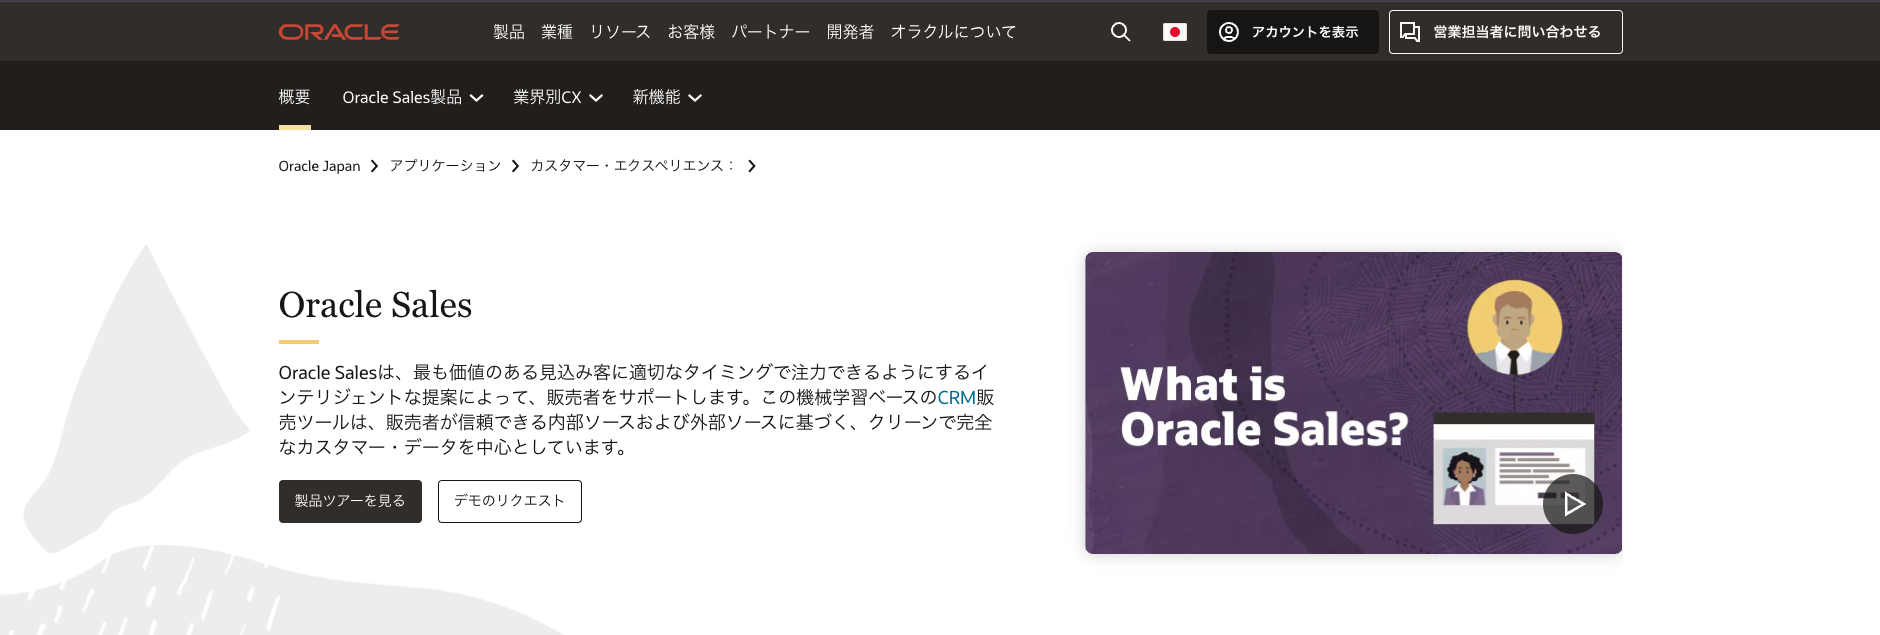Click デモのリクエスト button
This screenshot has height=635, width=1880.
[510, 501]
